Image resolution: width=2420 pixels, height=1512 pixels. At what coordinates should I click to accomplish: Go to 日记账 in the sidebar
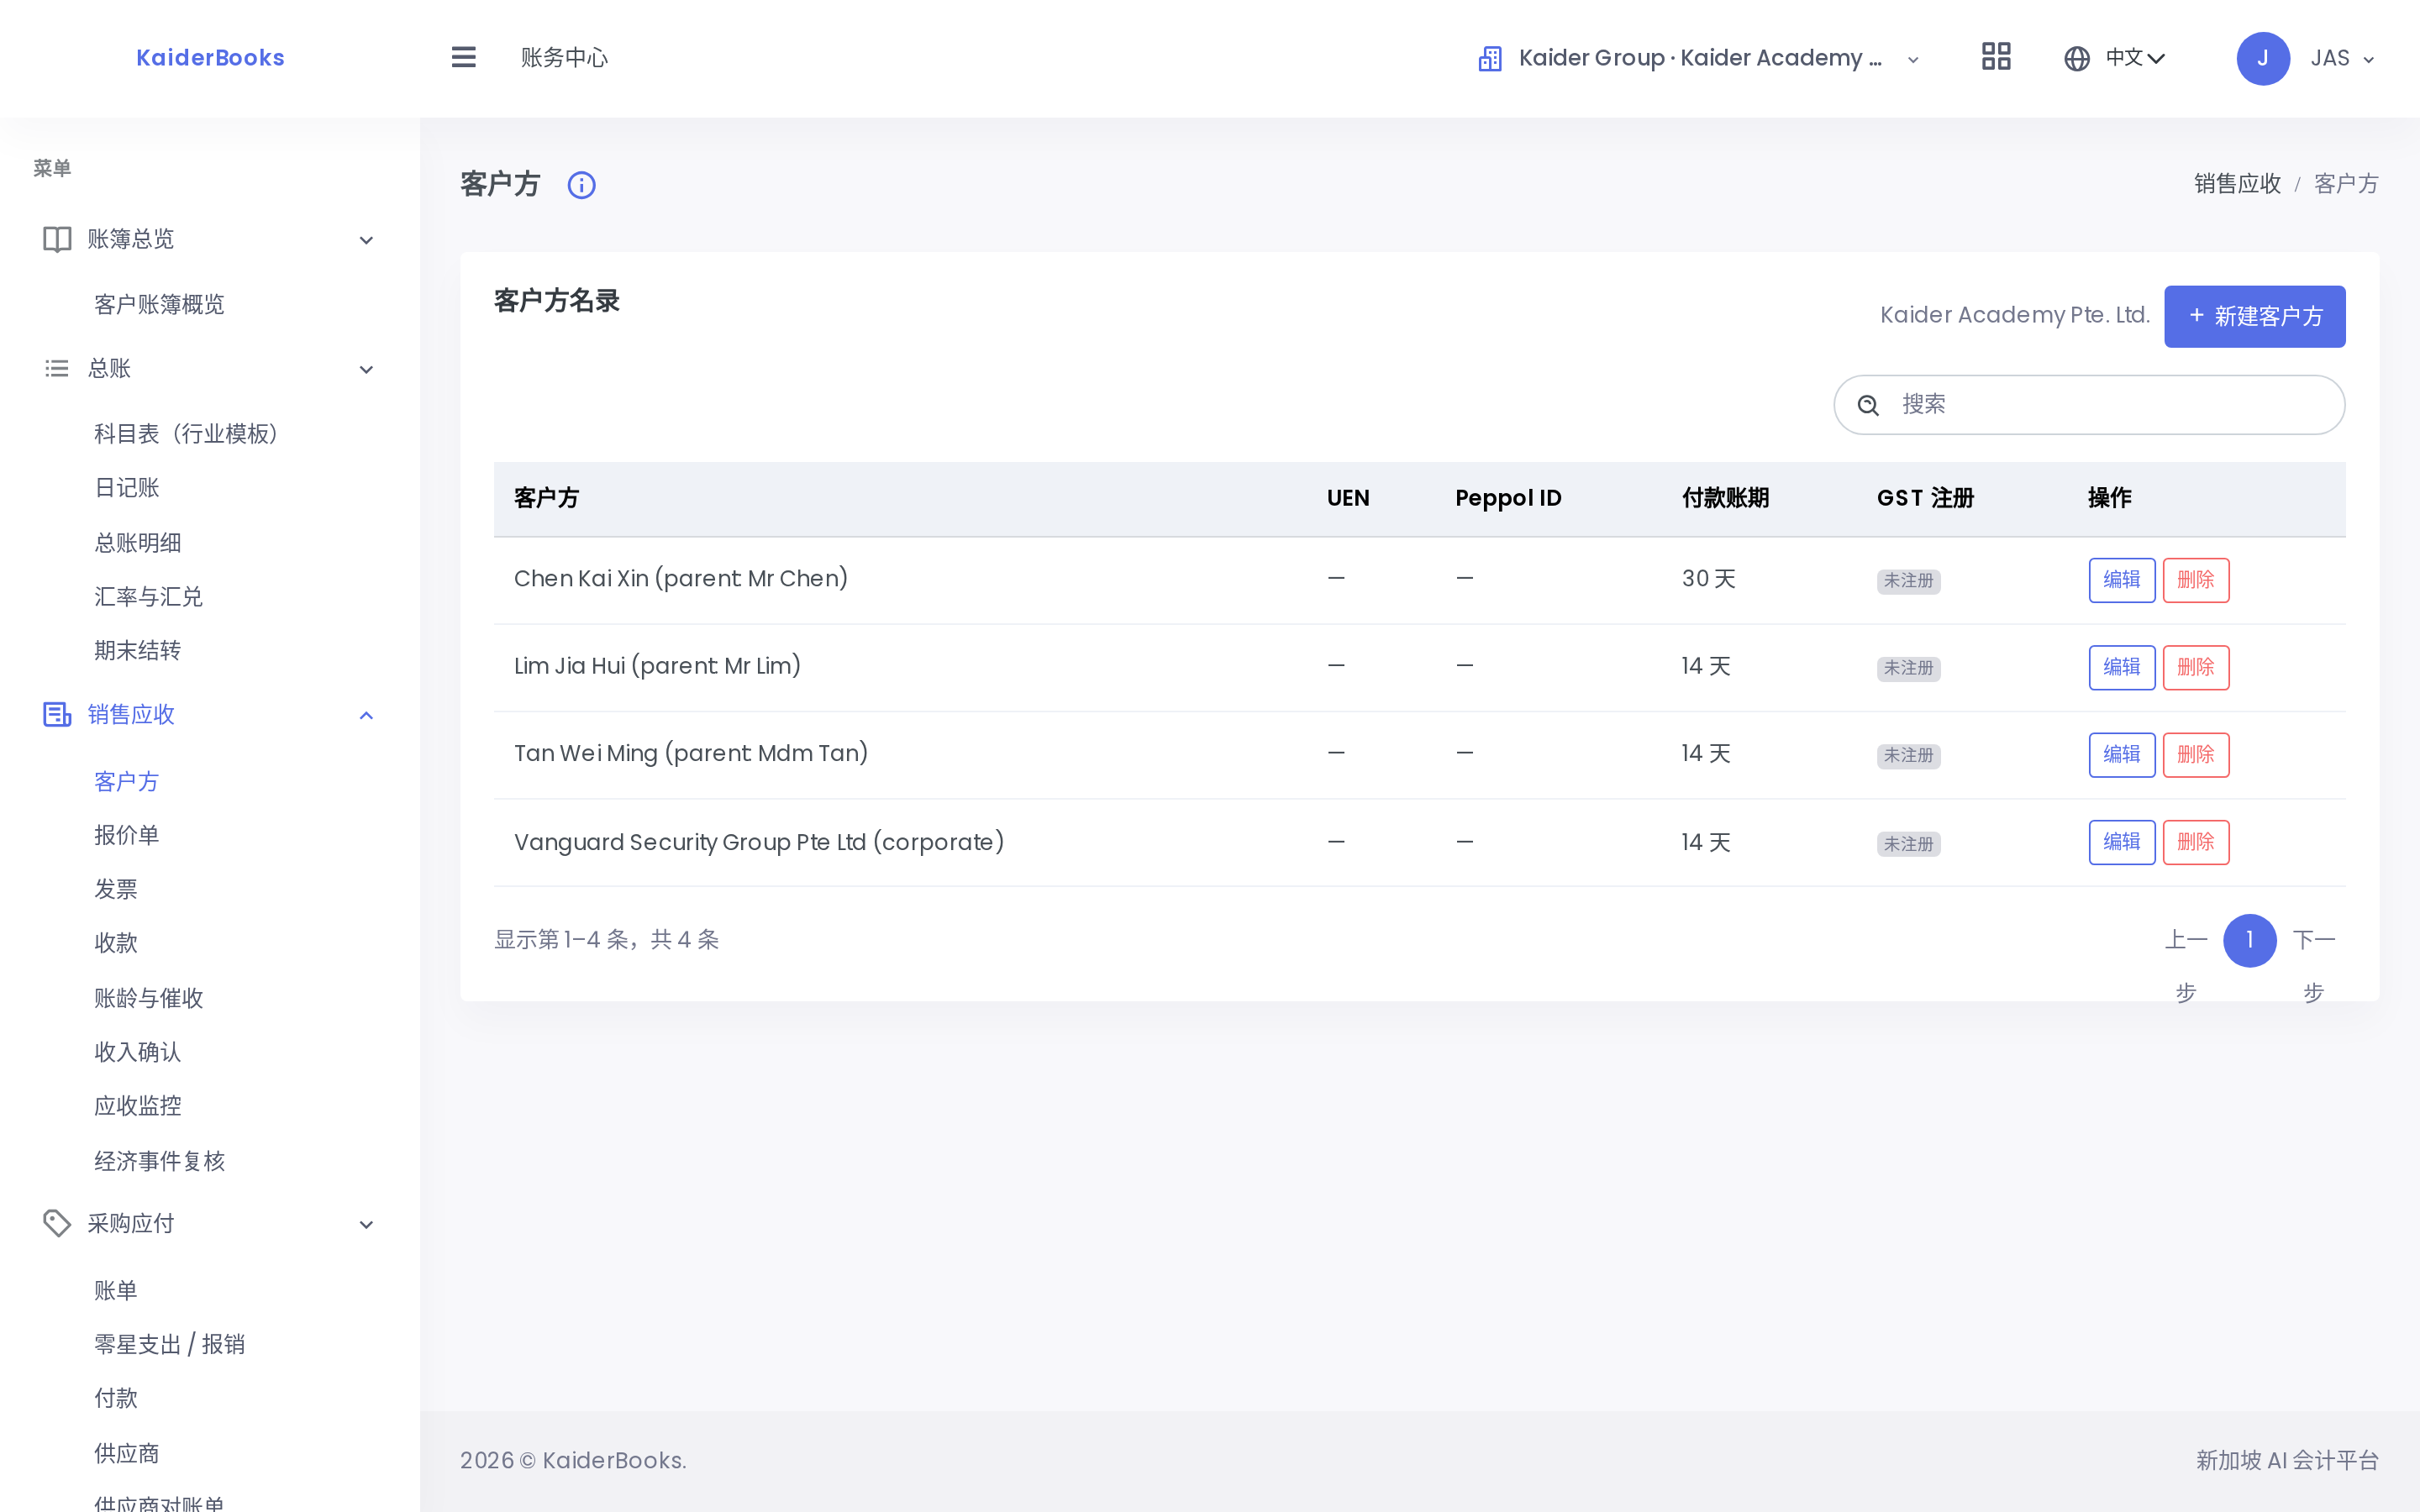click(127, 488)
